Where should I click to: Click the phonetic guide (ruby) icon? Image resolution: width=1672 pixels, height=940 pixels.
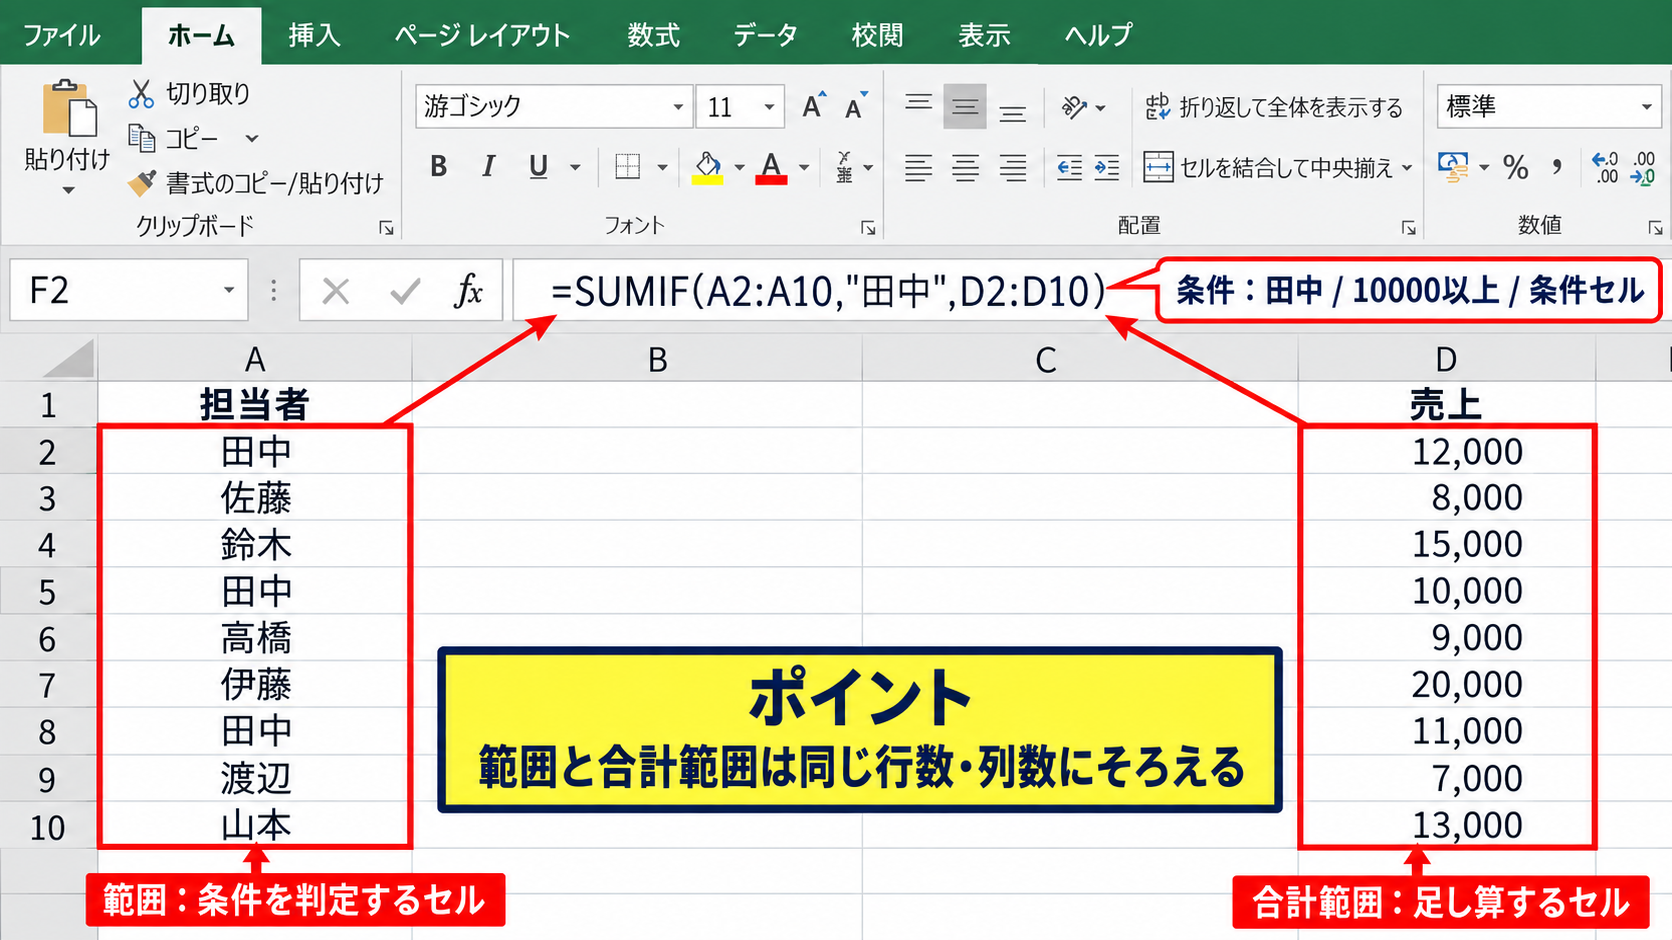845,167
